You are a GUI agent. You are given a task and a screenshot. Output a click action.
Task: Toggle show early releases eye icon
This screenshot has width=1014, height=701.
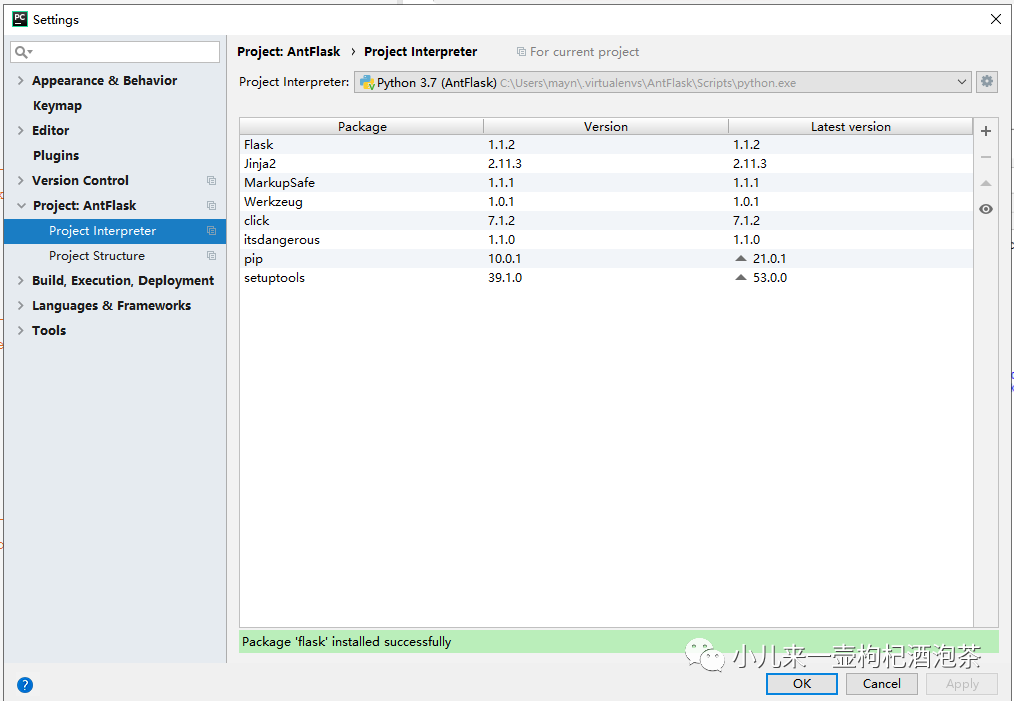986,209
